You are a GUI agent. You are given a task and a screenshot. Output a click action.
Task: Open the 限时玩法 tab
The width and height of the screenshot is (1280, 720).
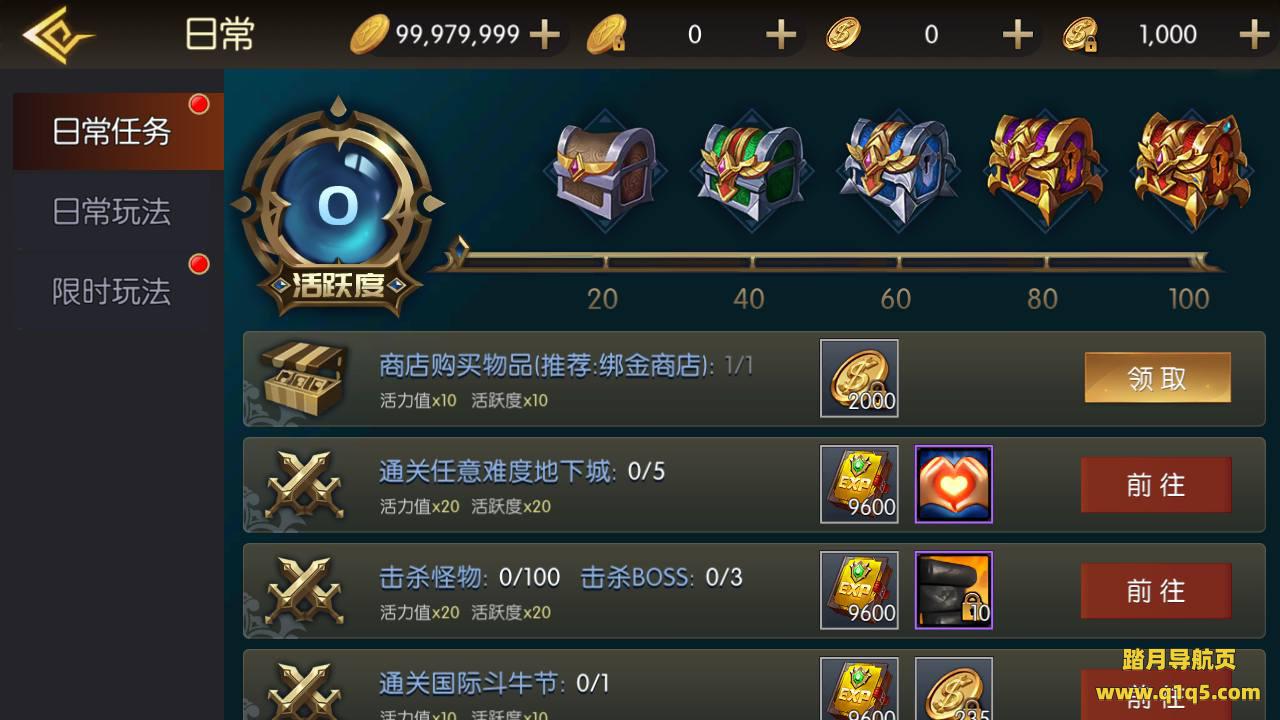point(112,291)
